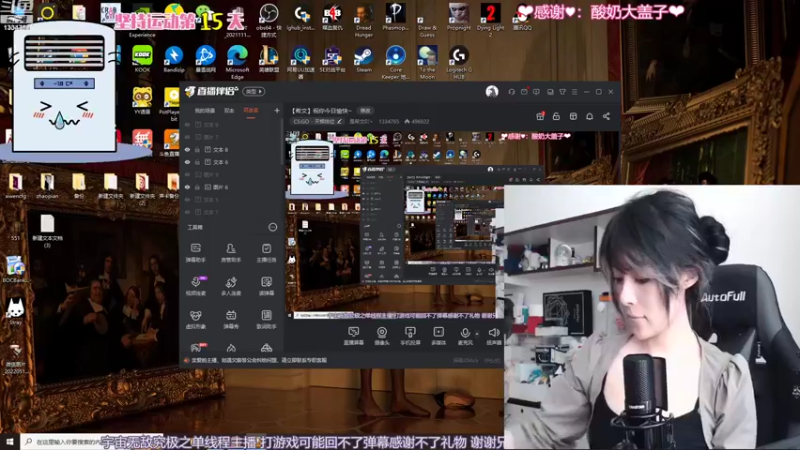Screen dimensions: 800x450
Task: Click the padlock icon in stream header
Action: pos(556,116)
